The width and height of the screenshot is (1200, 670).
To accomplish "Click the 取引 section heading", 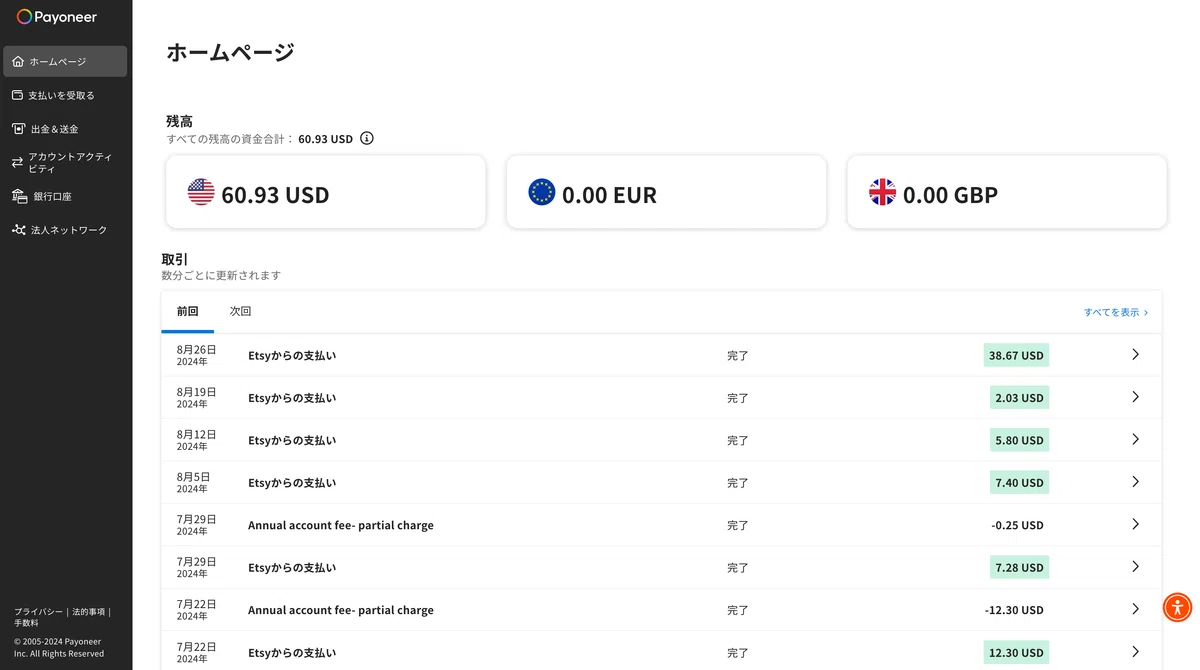I will (x=175, y=259).
